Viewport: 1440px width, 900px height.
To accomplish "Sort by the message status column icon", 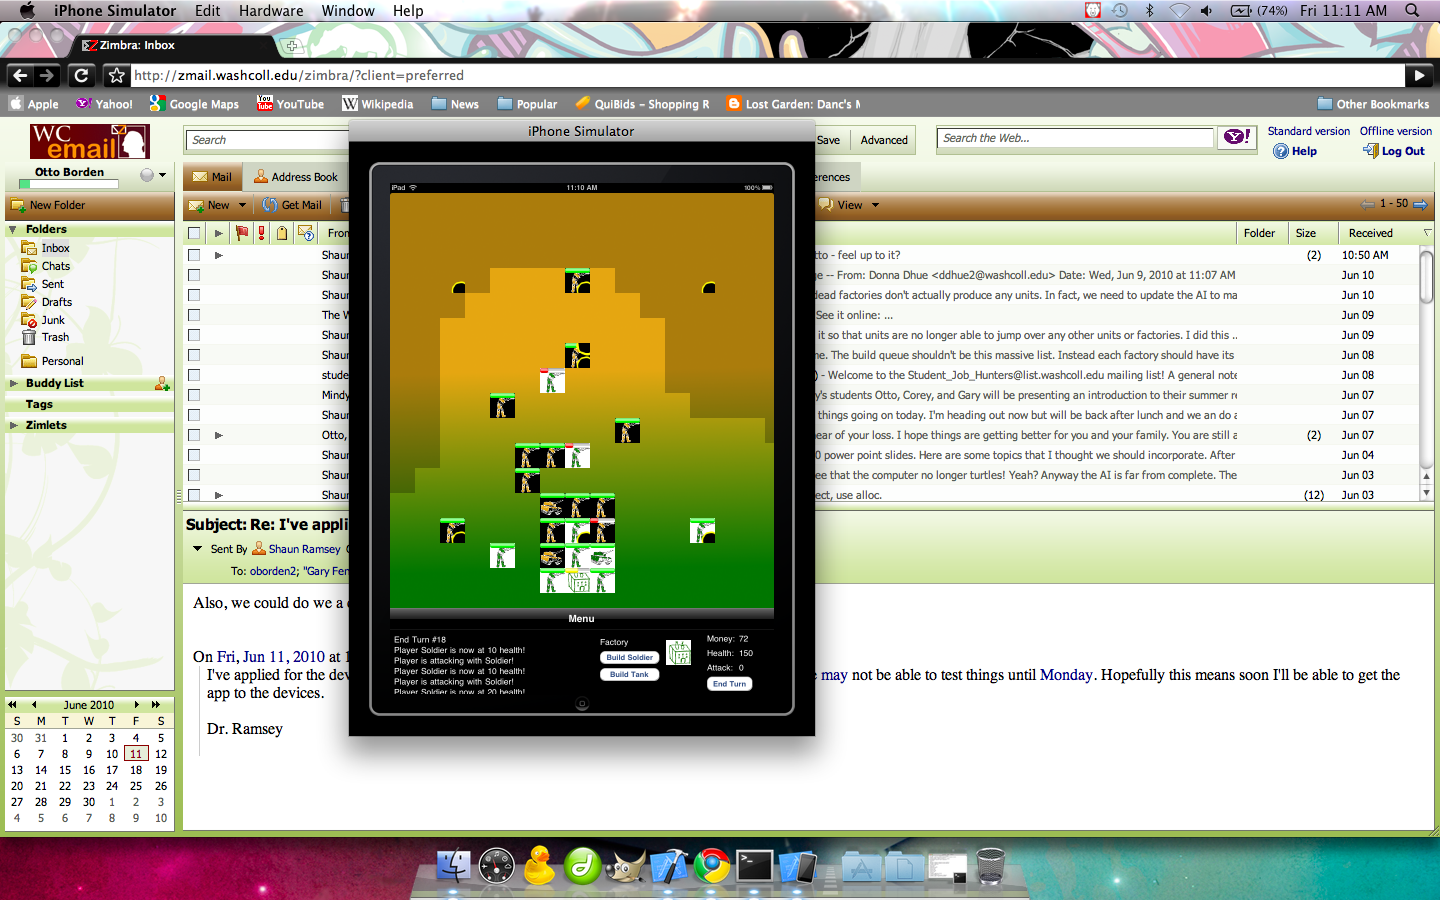I will [x=306, y=233].
